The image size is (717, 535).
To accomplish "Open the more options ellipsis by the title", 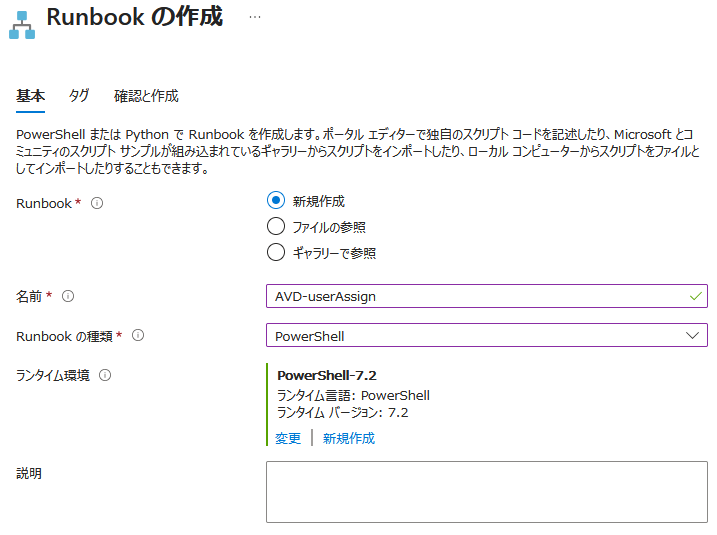I will (x=255, y=17).
